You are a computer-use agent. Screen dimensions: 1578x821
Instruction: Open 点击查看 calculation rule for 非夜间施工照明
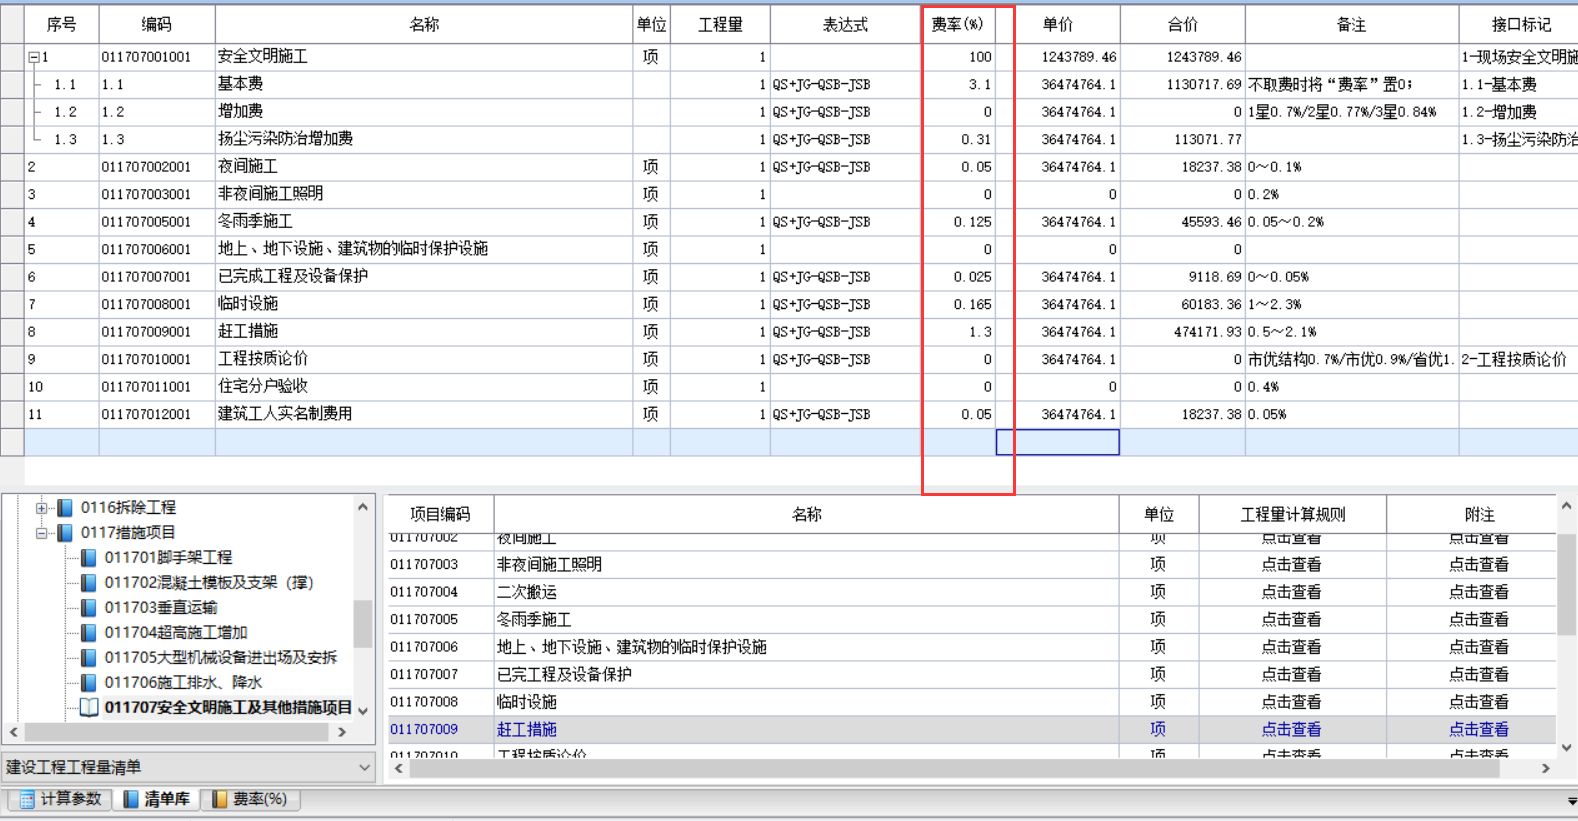(1291, 565)
